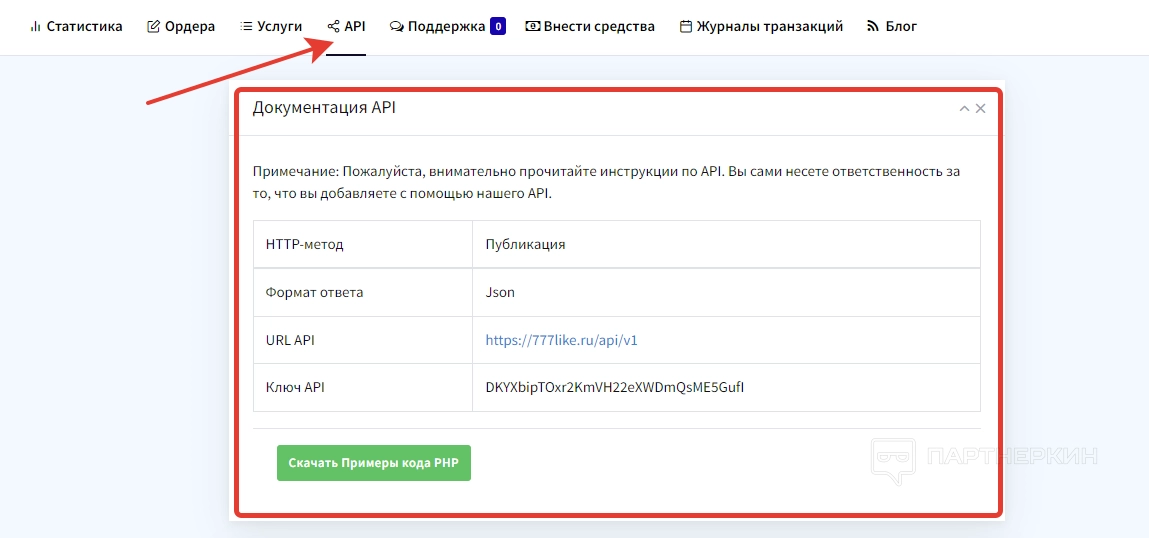The image size is (1149, 538).
Task: Close the Документация API panel
Action: (981, 109)
